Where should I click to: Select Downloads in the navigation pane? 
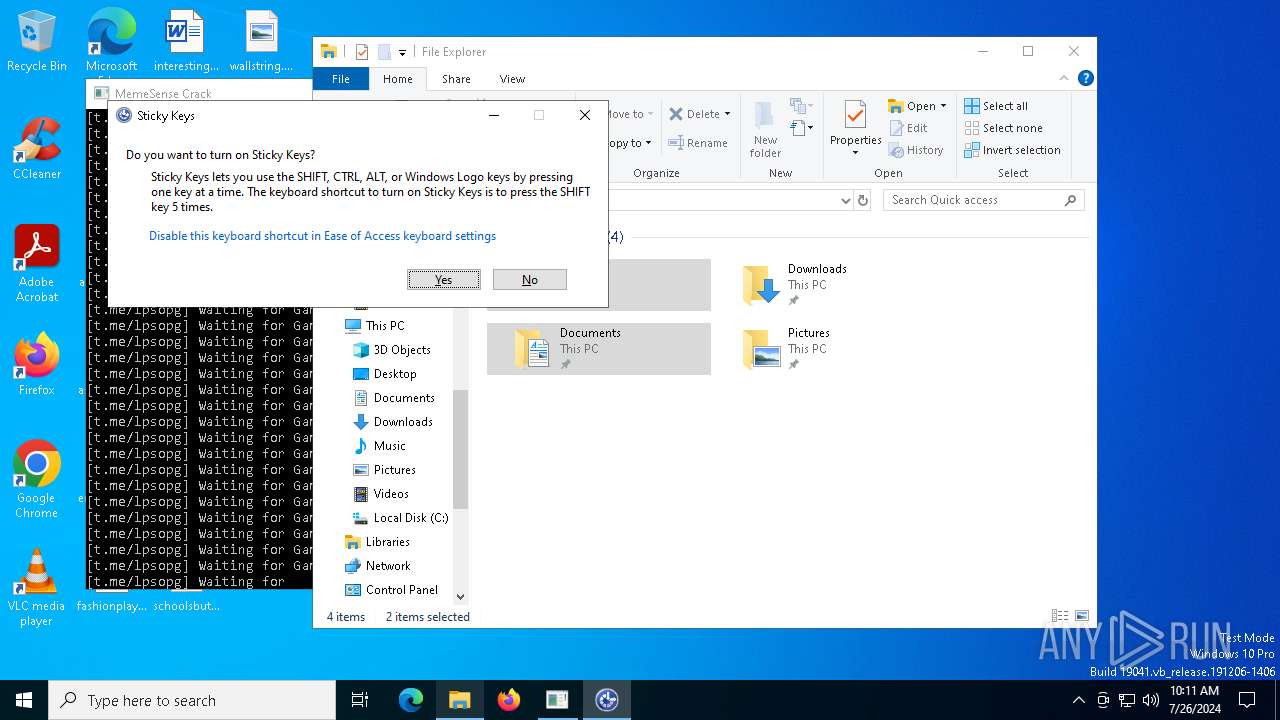(x=403, y=422)
